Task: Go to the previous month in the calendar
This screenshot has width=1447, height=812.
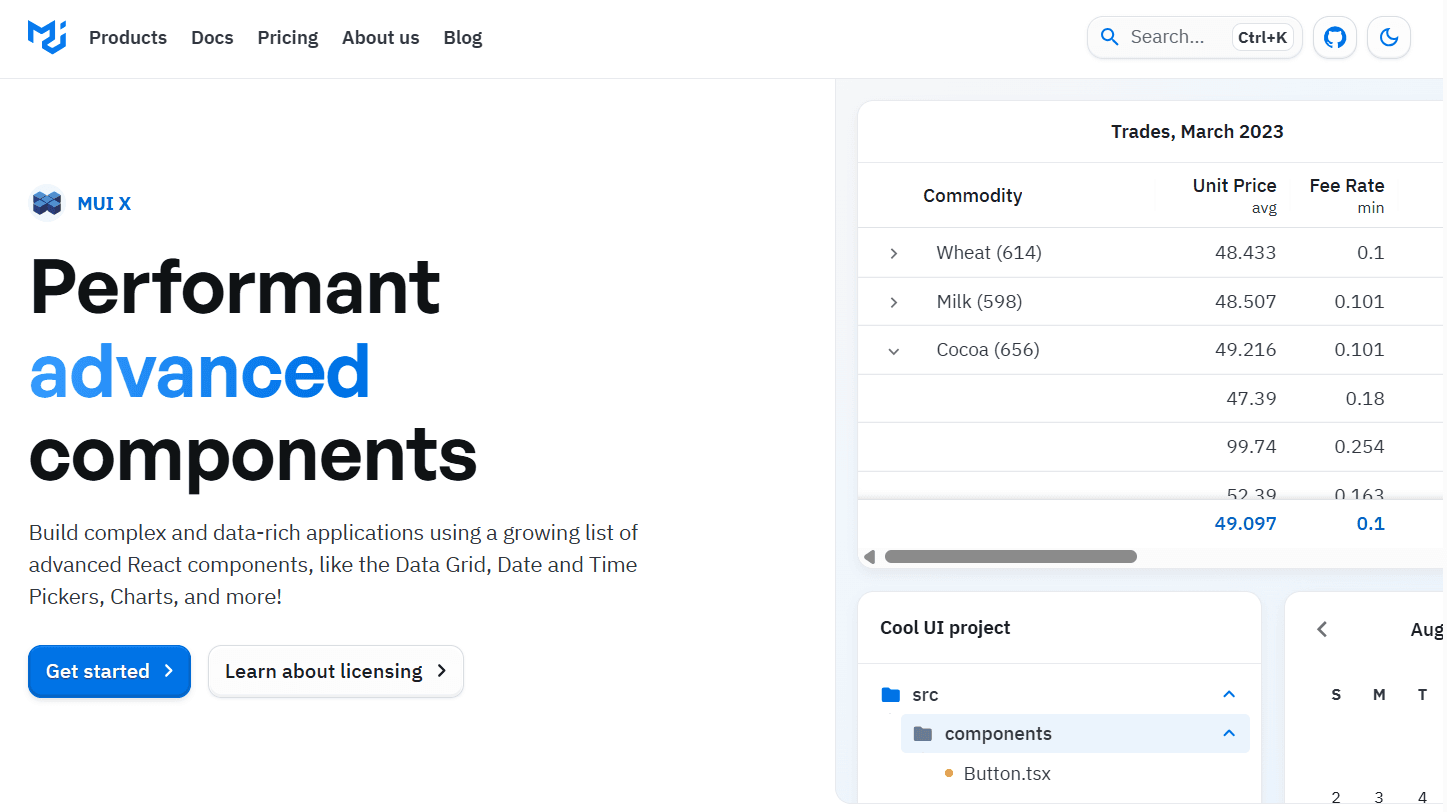Action: pos(1322,629)
